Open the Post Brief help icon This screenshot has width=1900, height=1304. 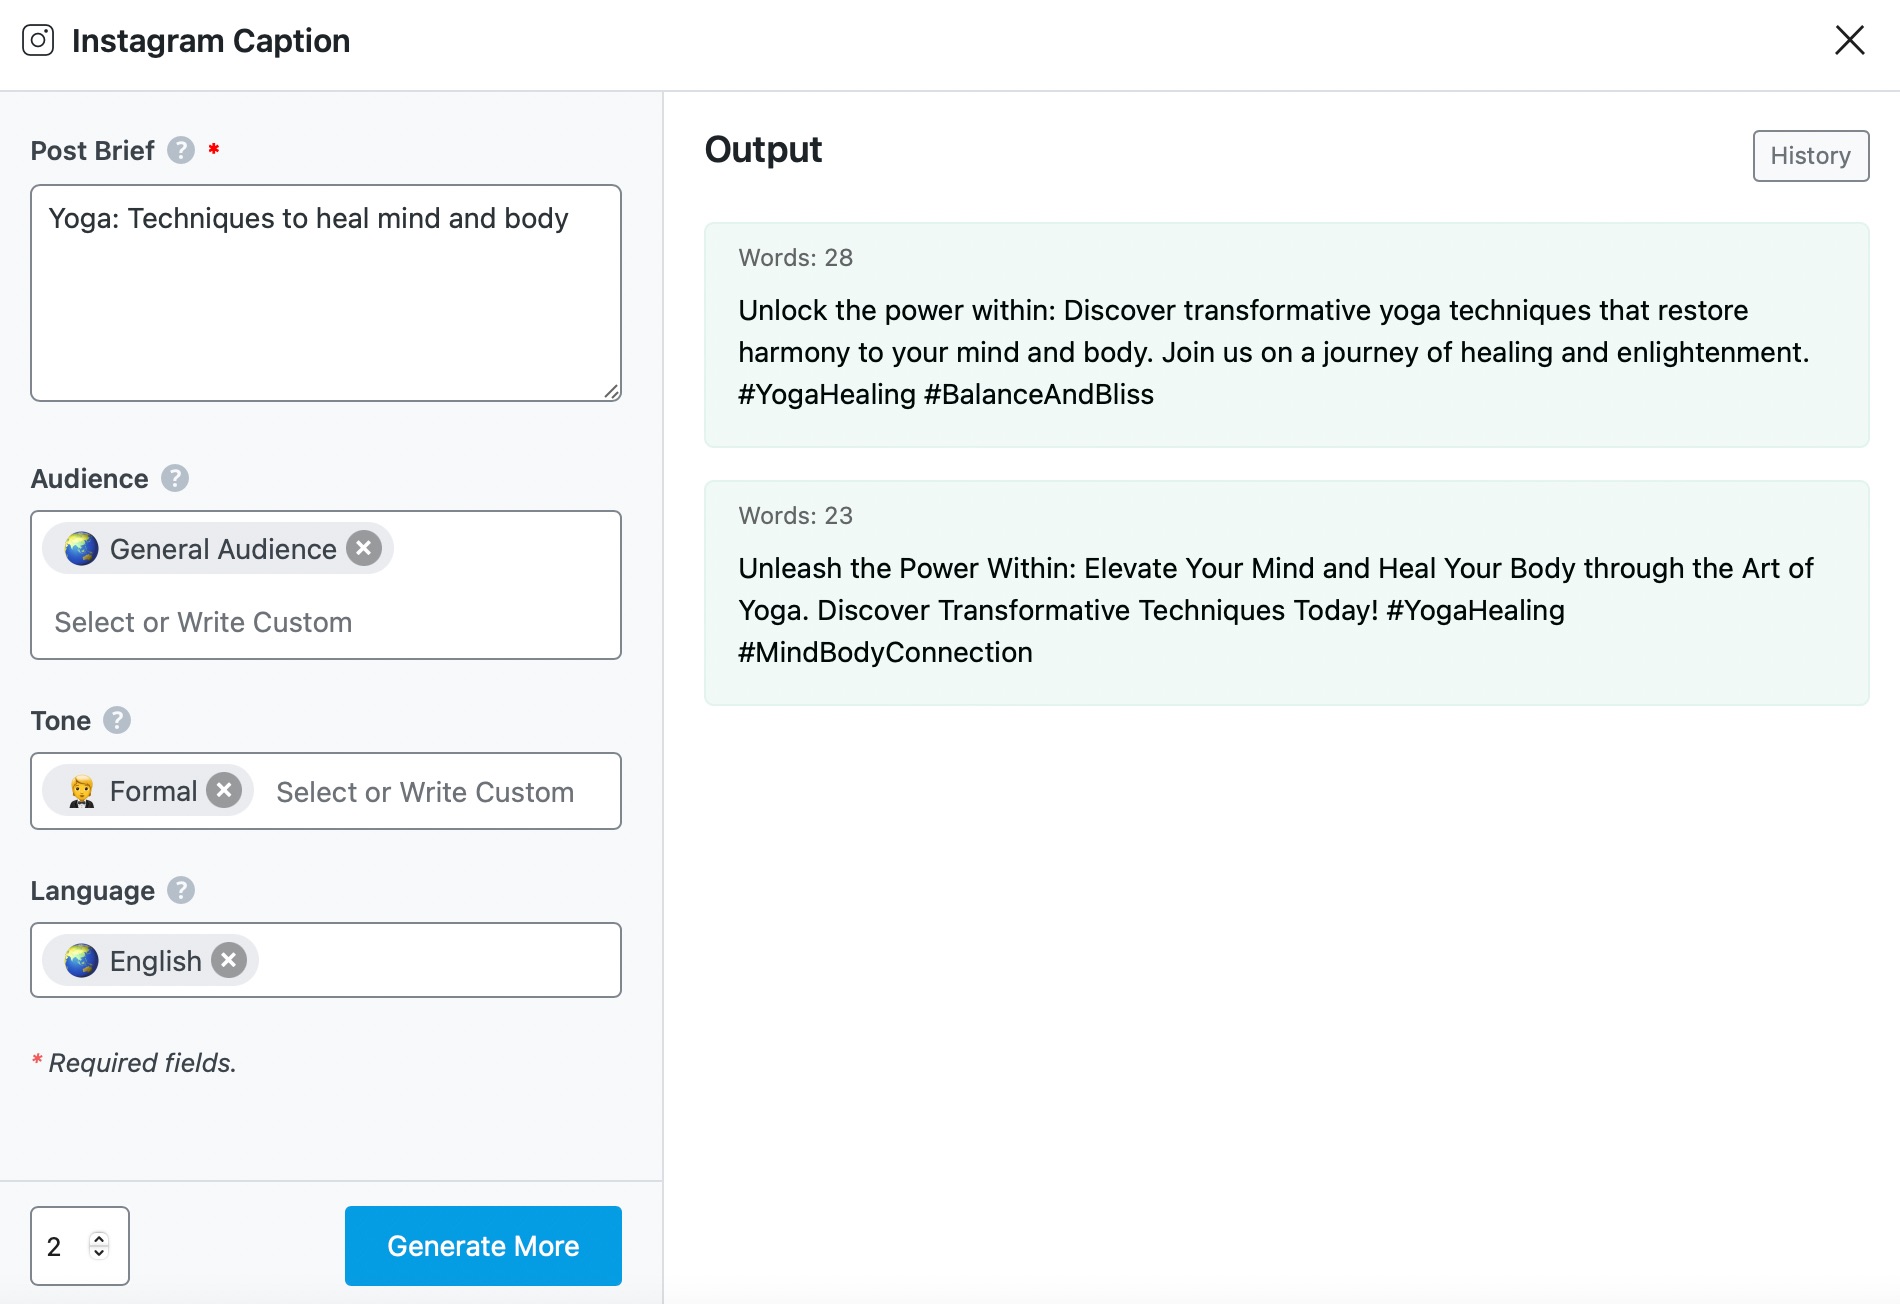(x=181, y=150)
